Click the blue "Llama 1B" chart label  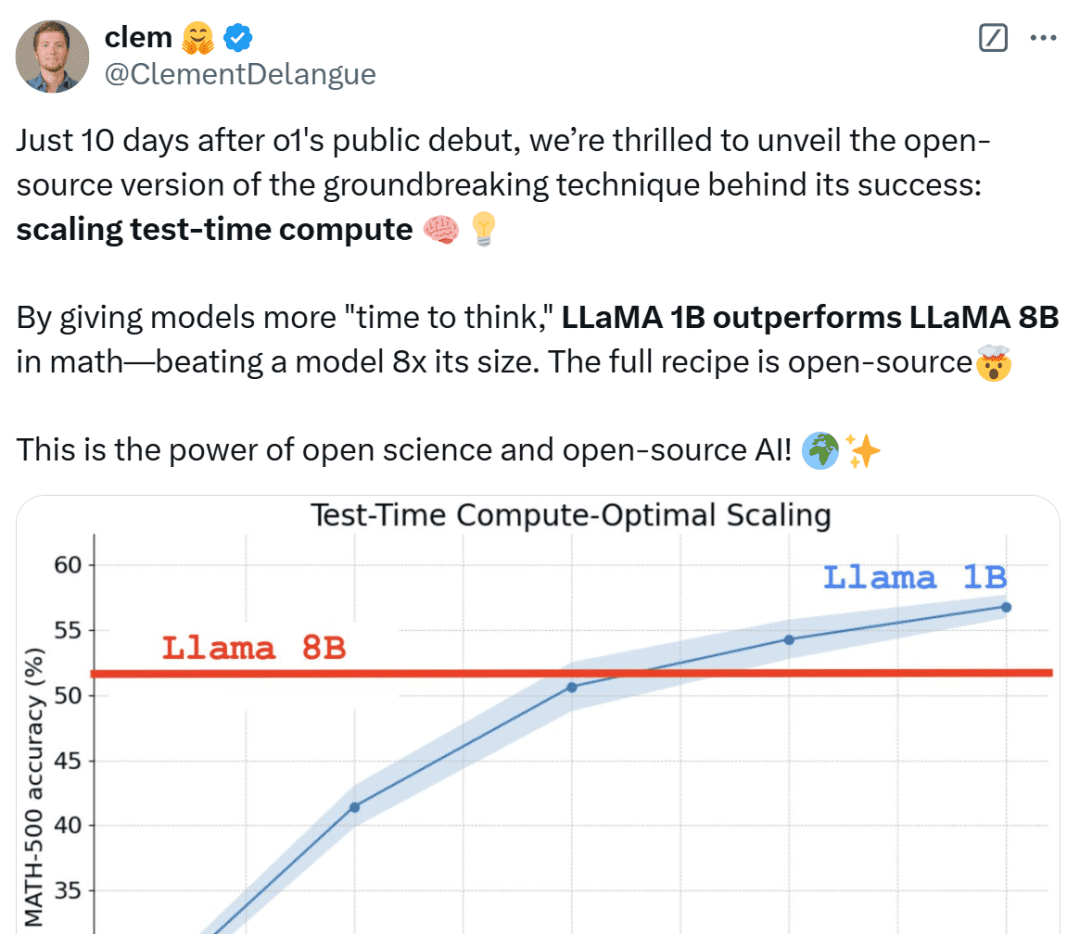coord(914,578)
